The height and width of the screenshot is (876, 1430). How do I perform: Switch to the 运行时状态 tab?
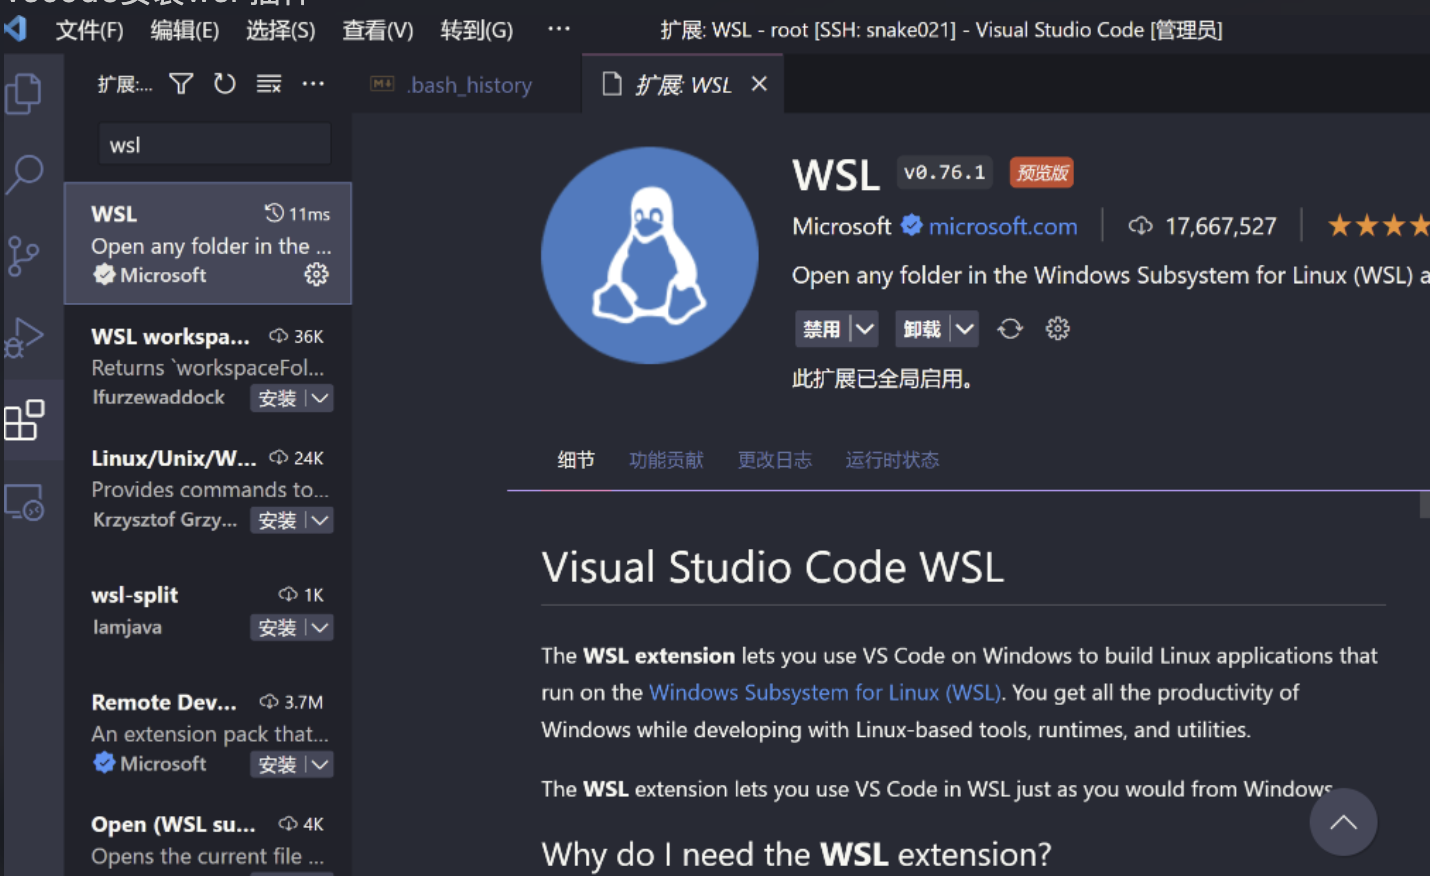point(892,460)
